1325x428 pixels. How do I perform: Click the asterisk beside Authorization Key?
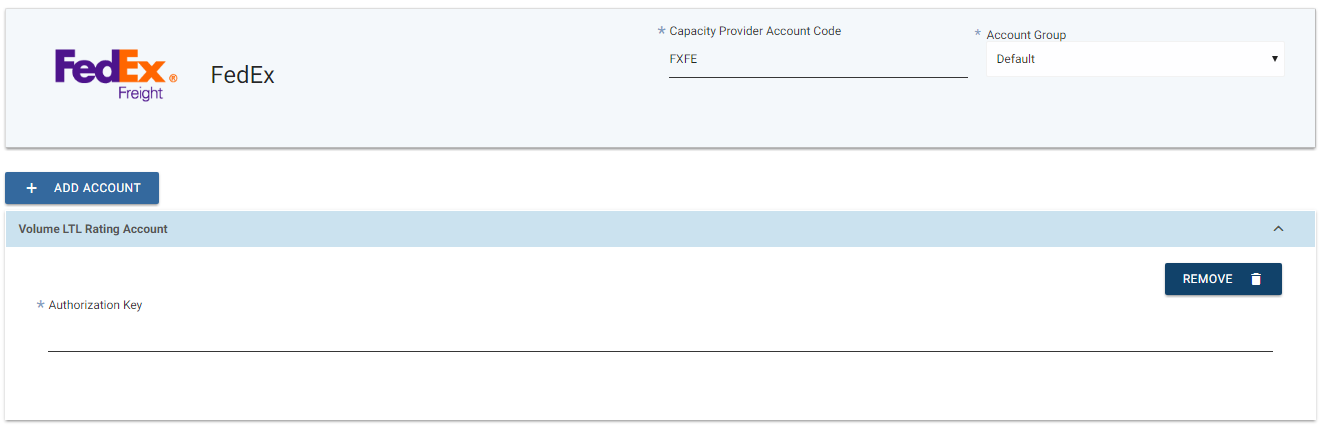tap(40, 304)
